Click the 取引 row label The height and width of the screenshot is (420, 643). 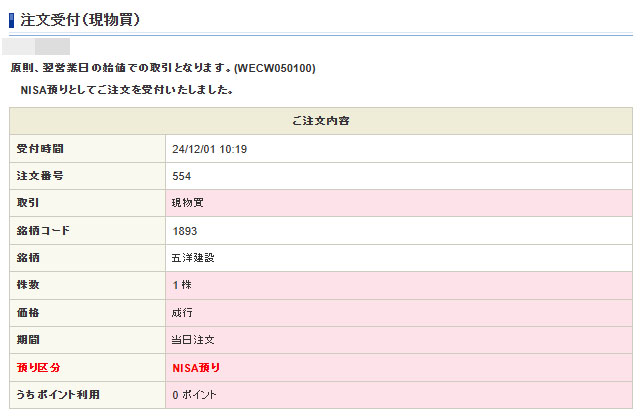29,203
